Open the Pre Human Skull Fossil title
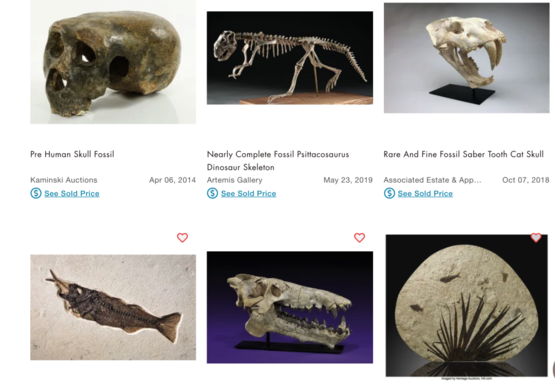Screen dimensions: 555x382 click(72, 154)
